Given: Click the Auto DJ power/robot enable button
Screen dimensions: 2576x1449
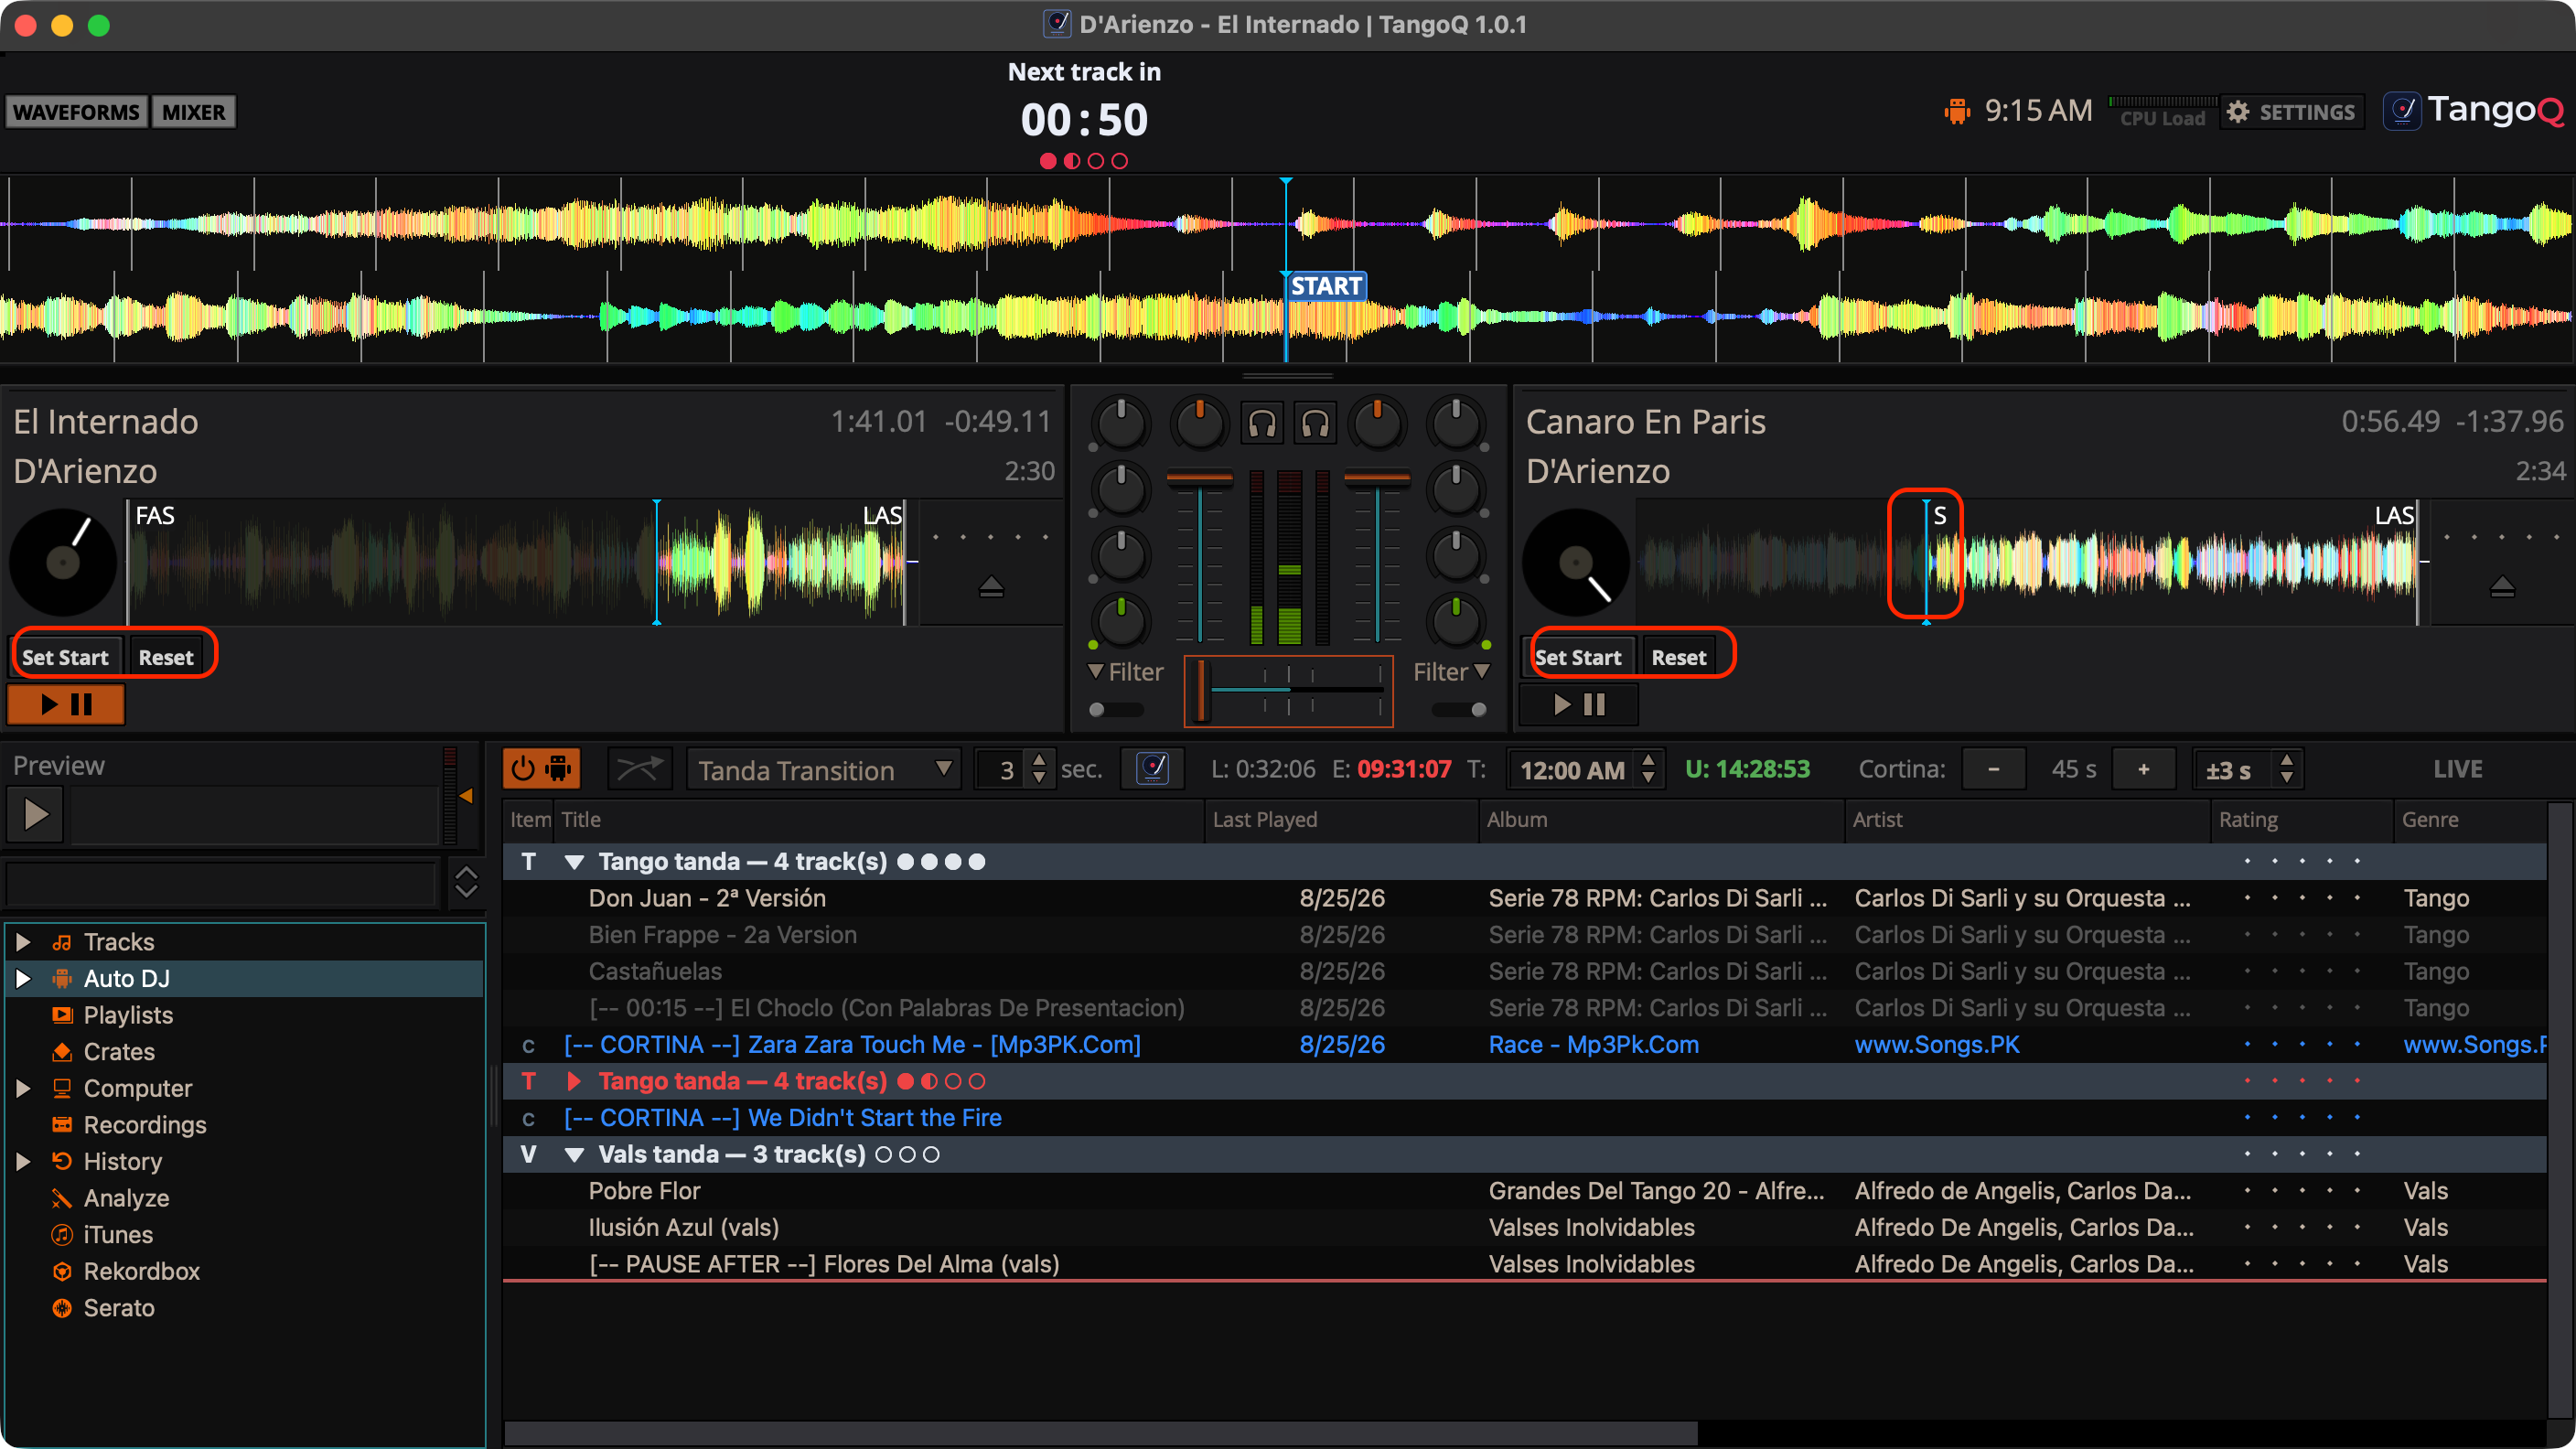Looking at the screenshot, I should point(541,769).
